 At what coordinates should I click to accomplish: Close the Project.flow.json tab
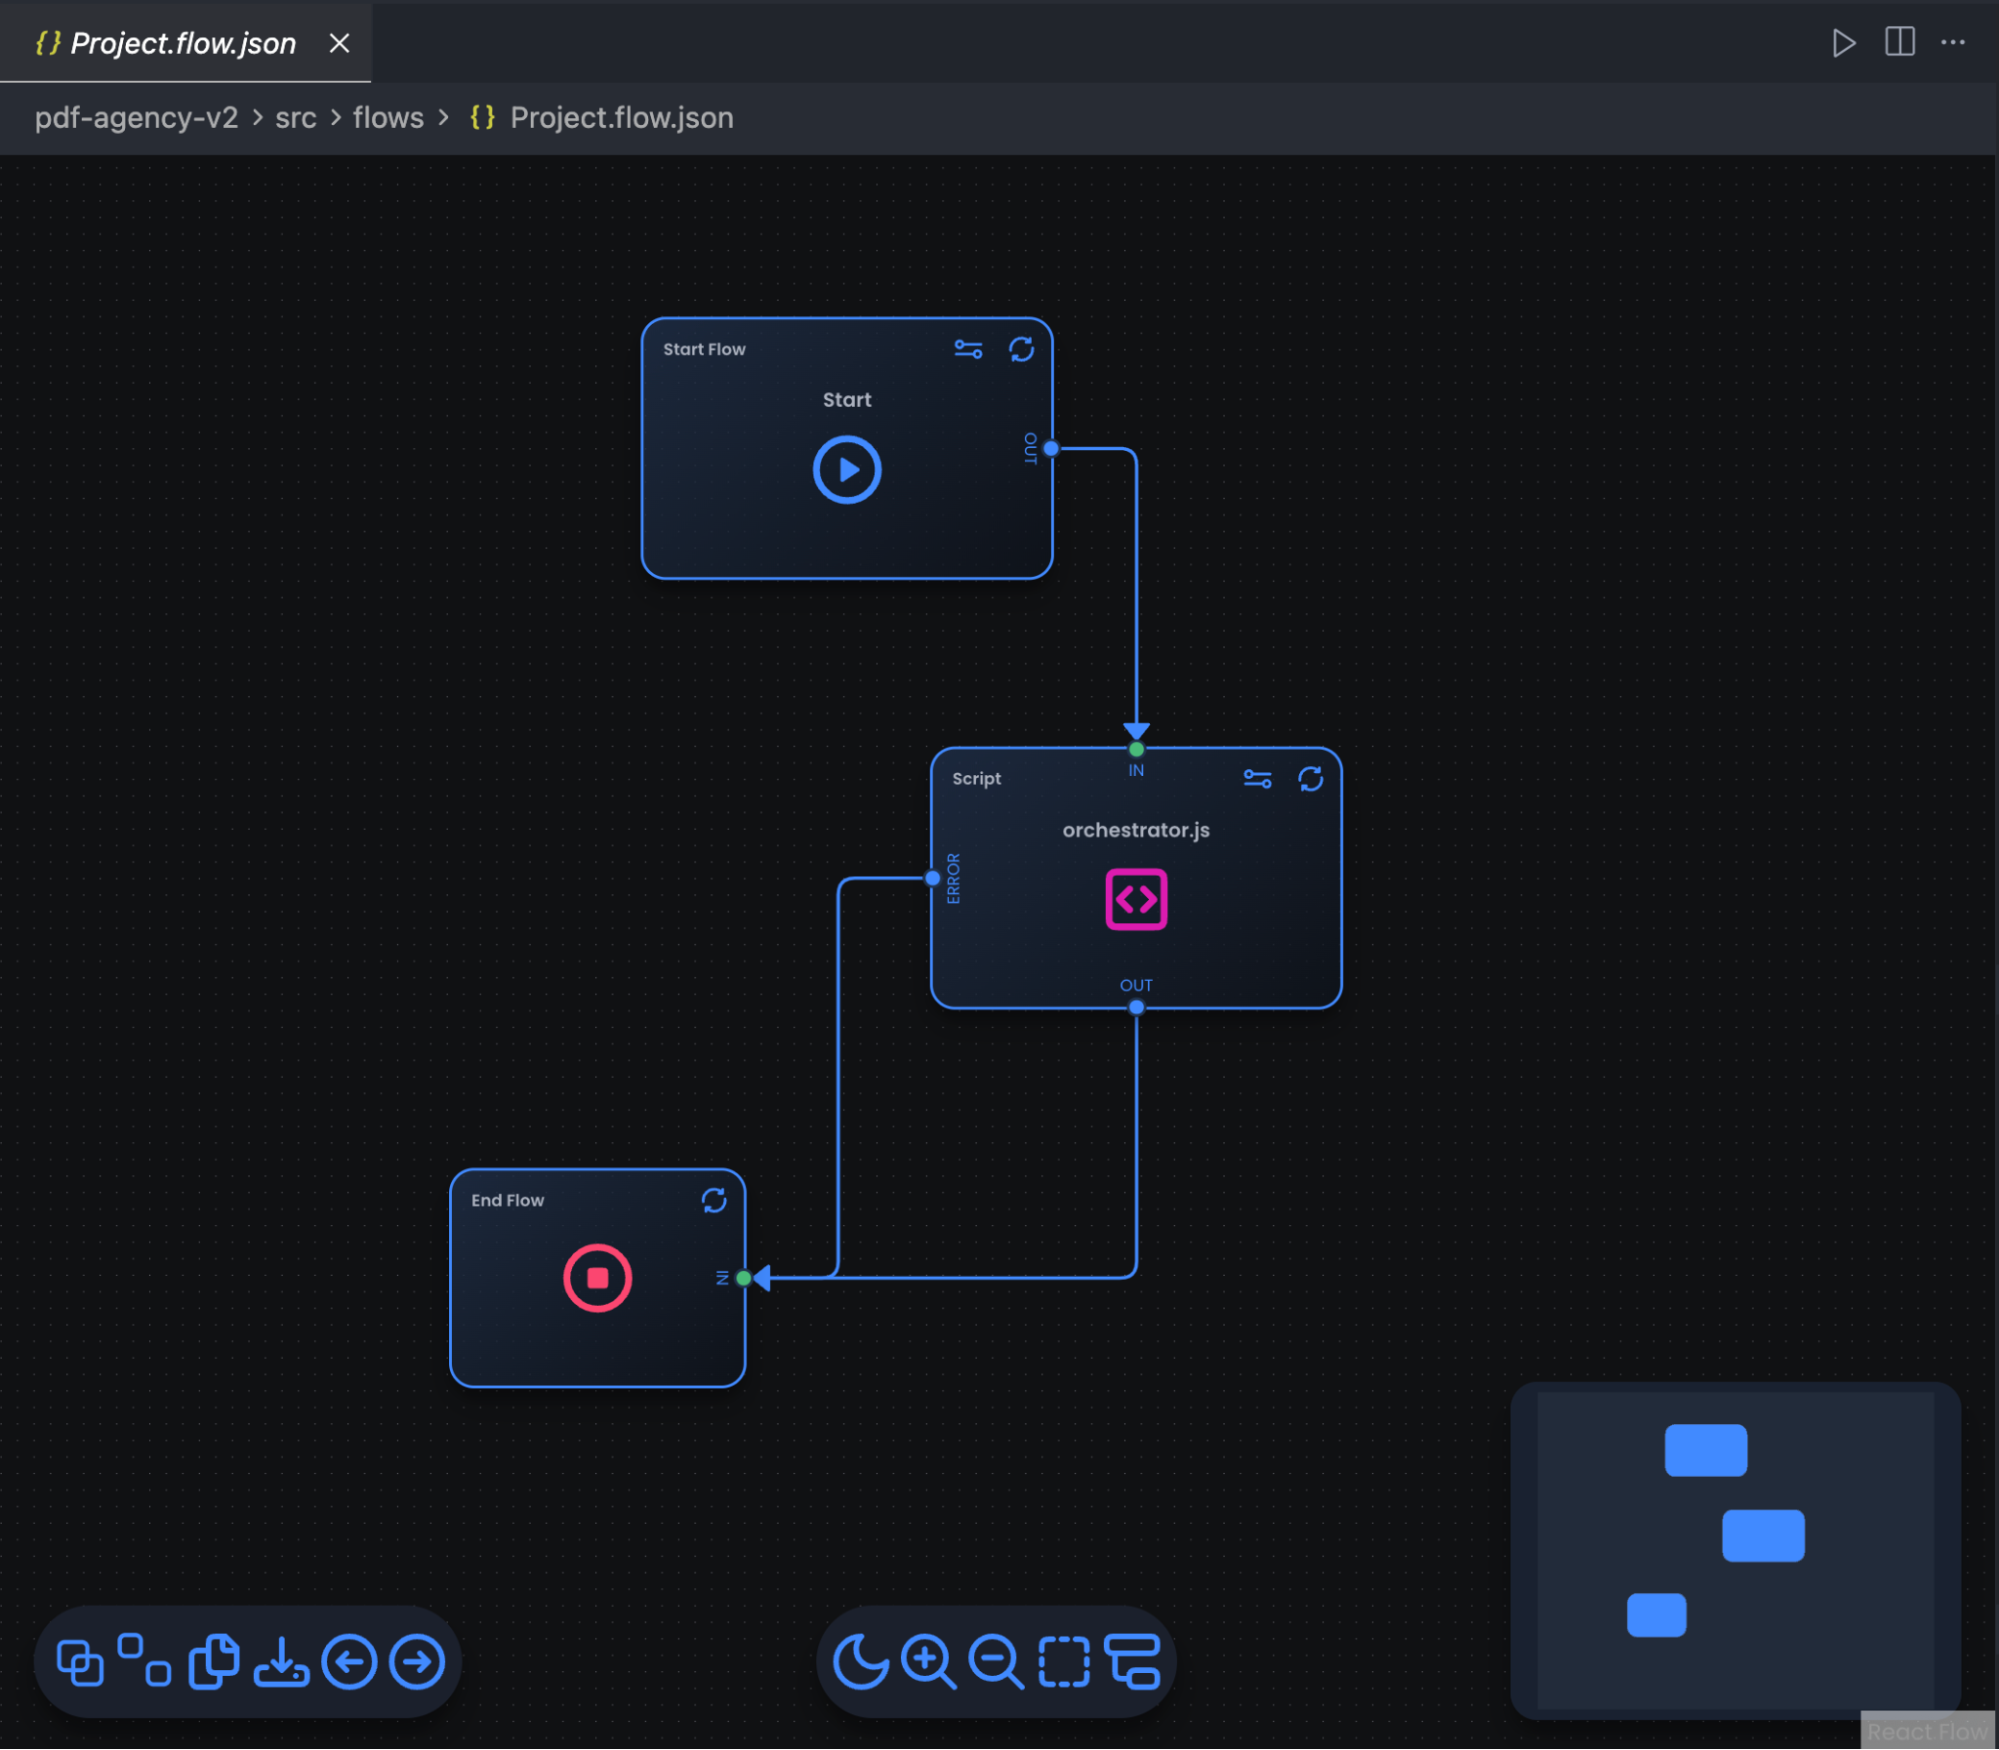pos(340,43)
